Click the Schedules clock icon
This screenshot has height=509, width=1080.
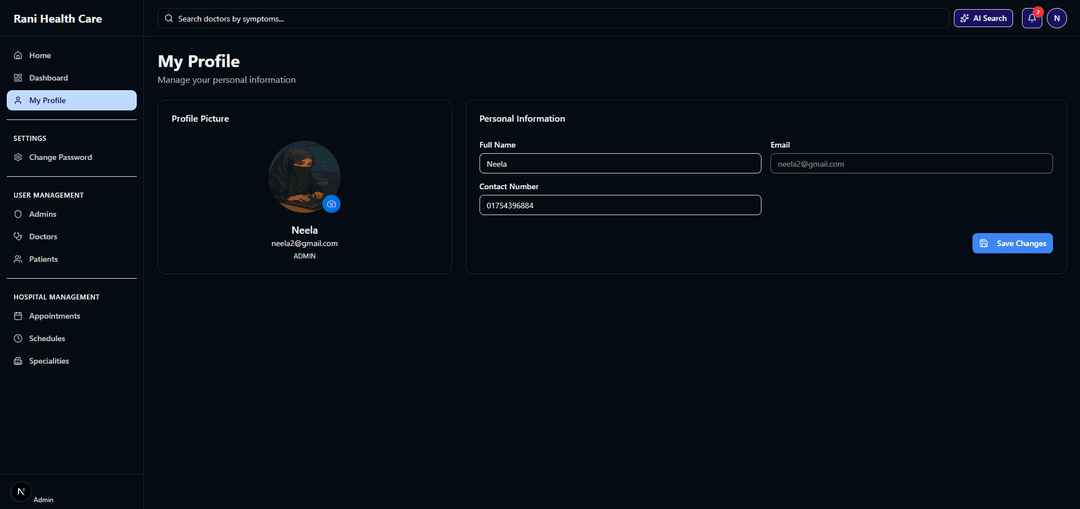18,339
